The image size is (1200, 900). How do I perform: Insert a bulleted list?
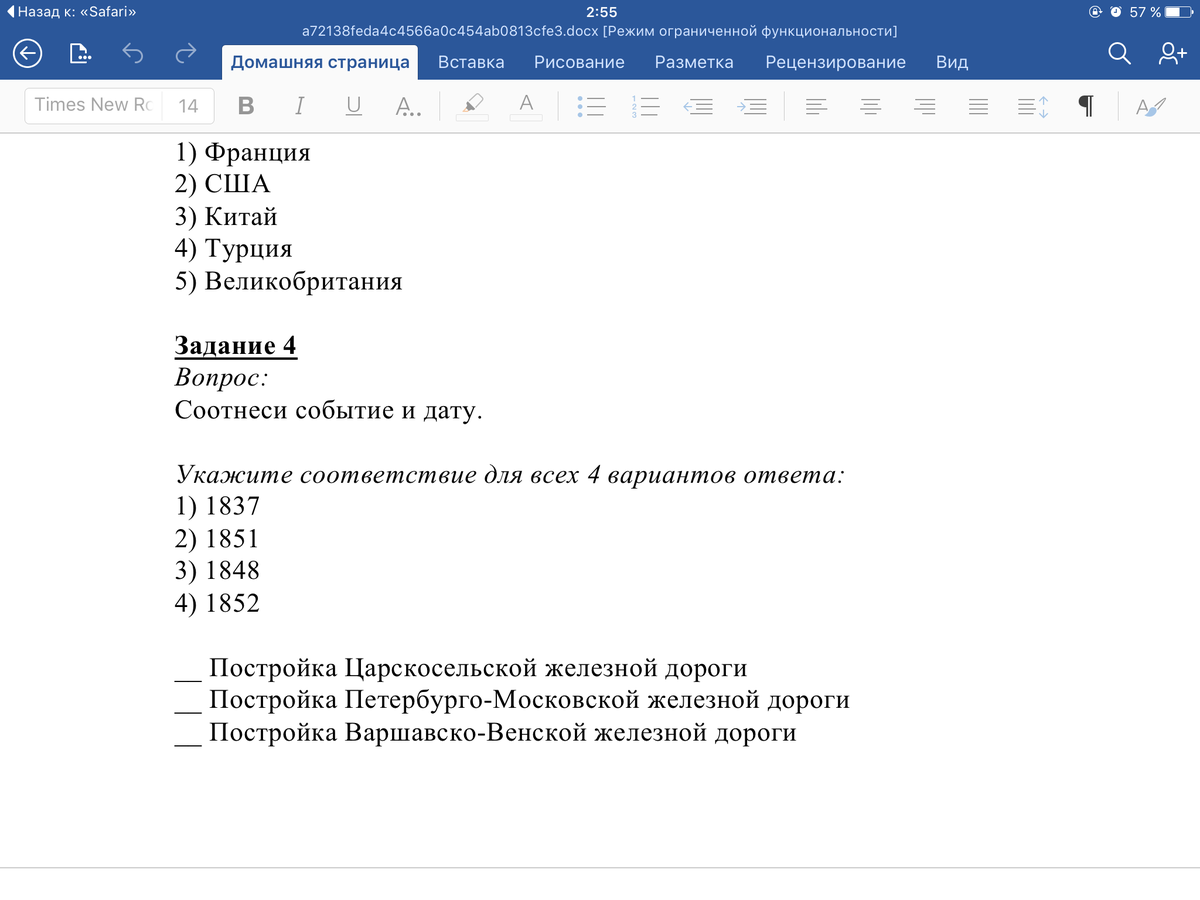[x=592, y=106]
